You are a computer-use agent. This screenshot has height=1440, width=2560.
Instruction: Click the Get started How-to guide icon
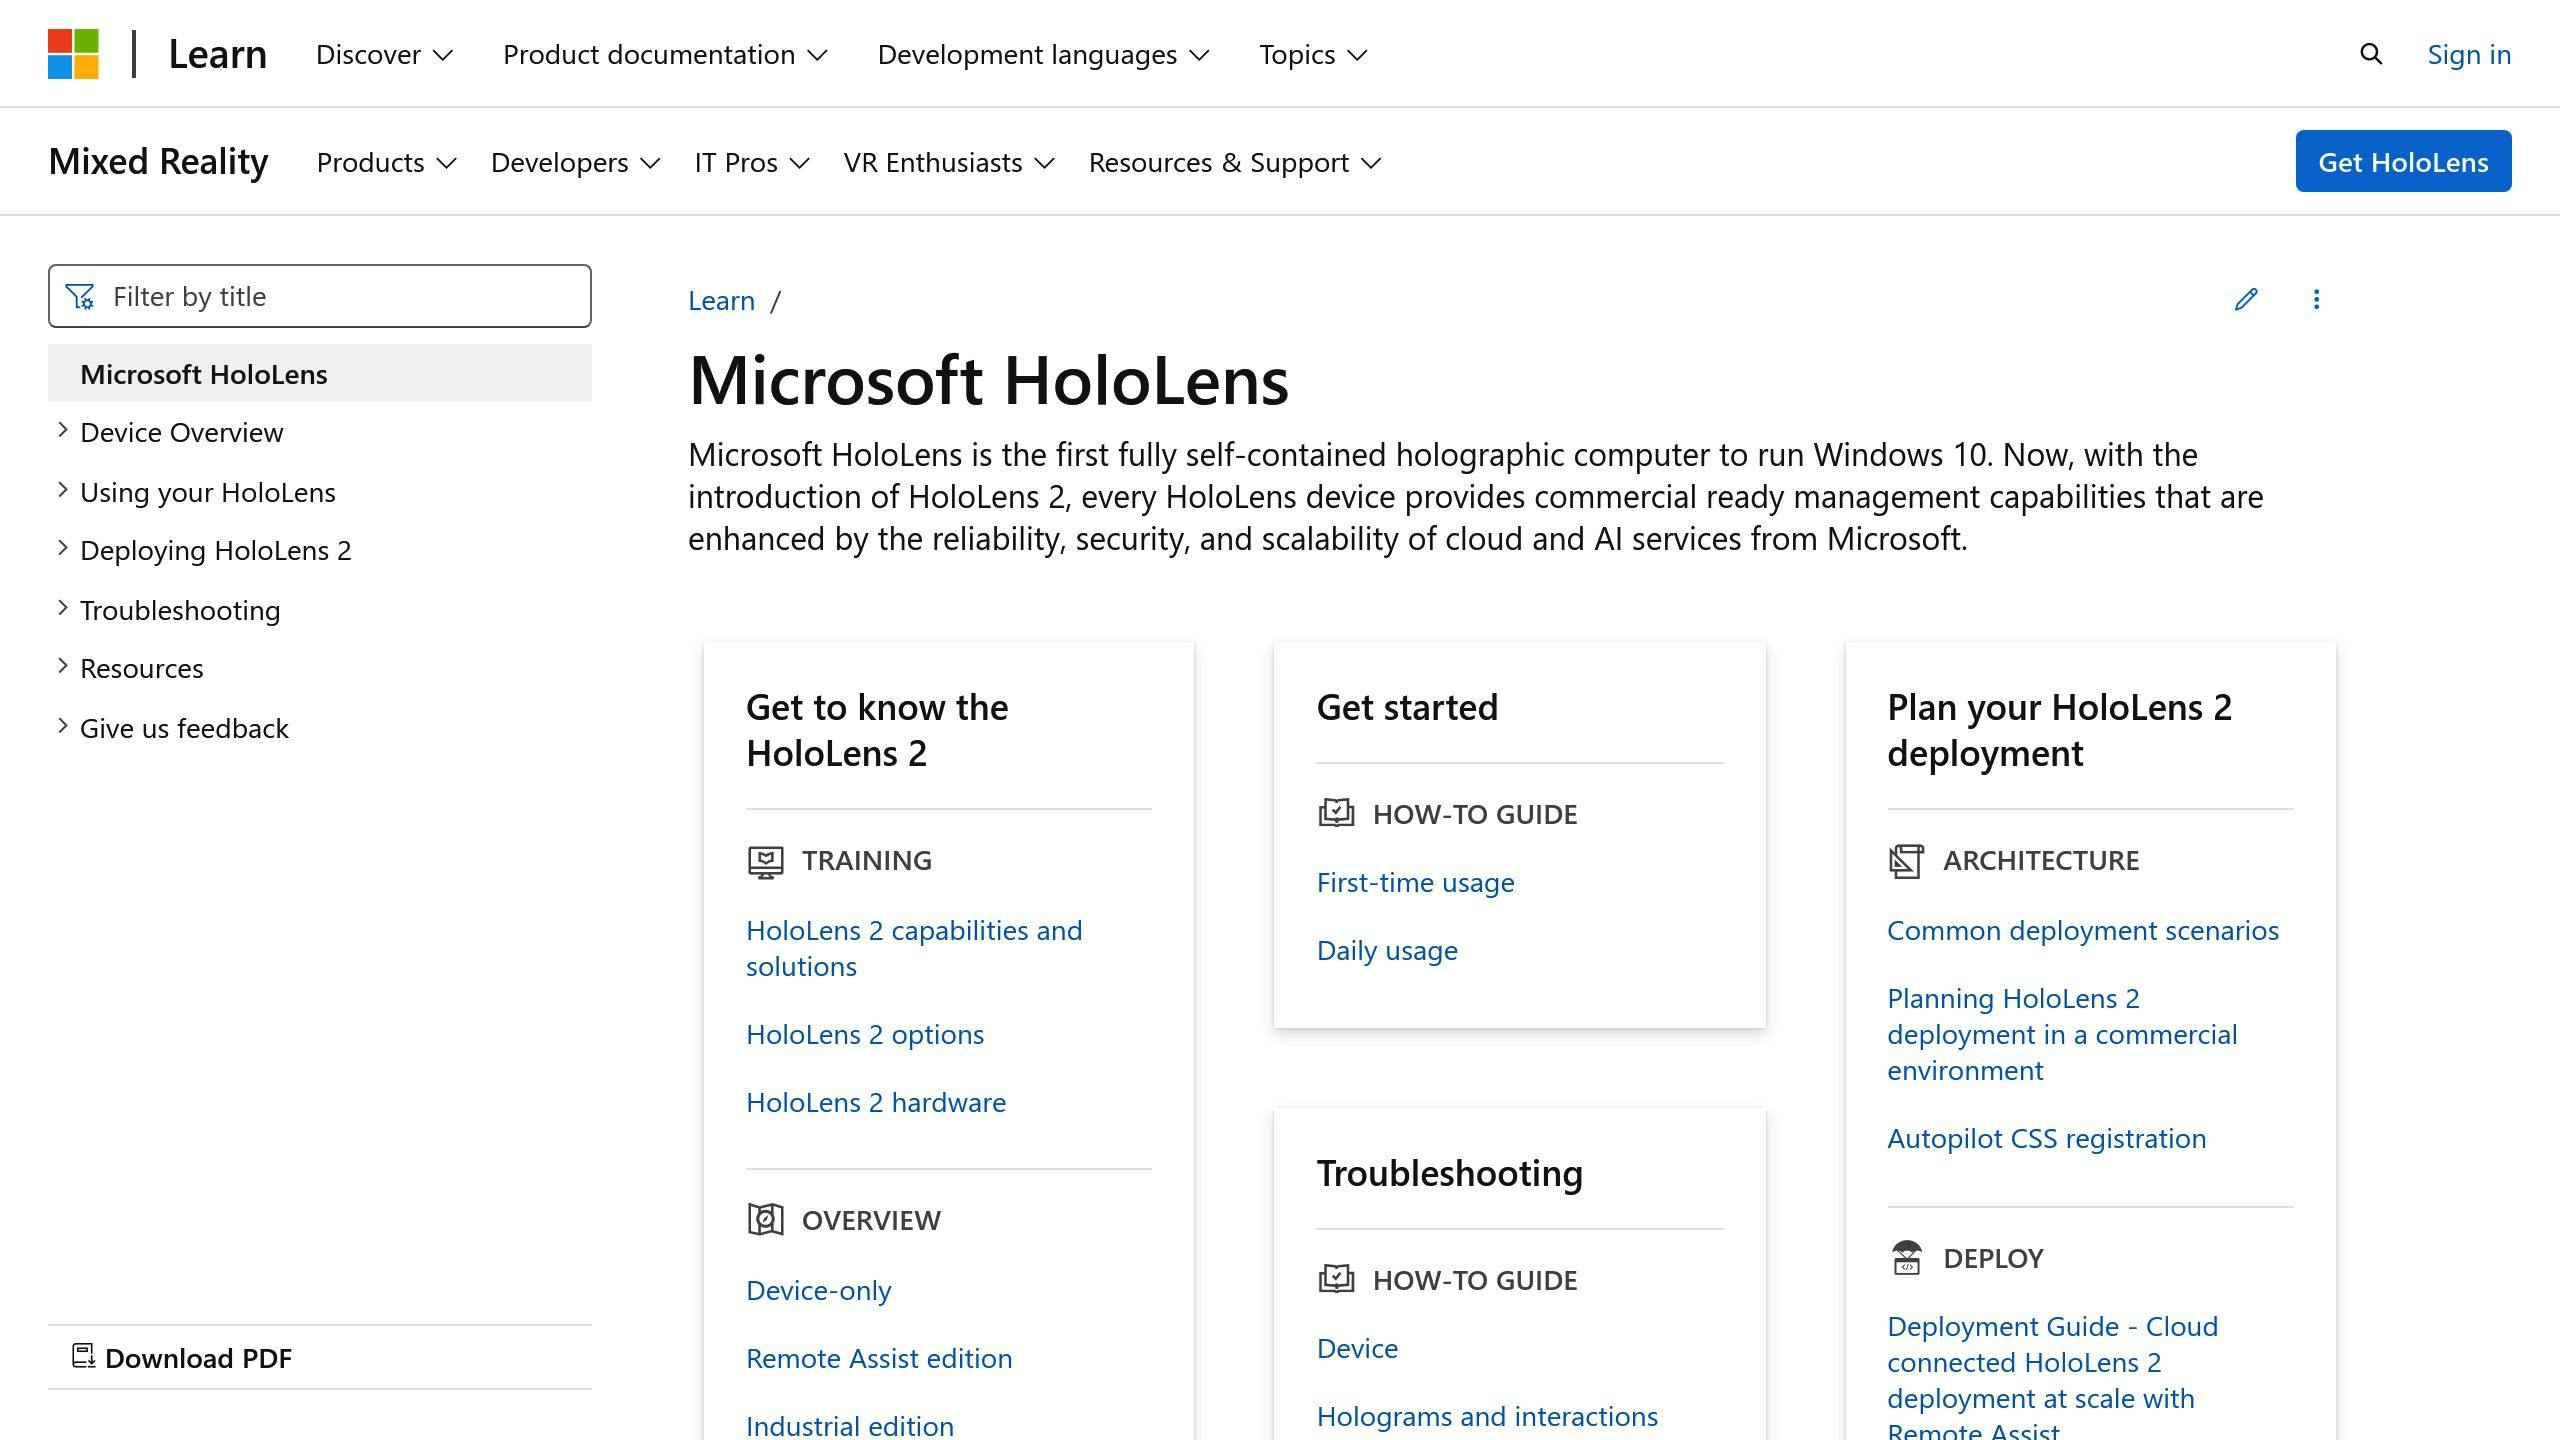(1336, 813)
